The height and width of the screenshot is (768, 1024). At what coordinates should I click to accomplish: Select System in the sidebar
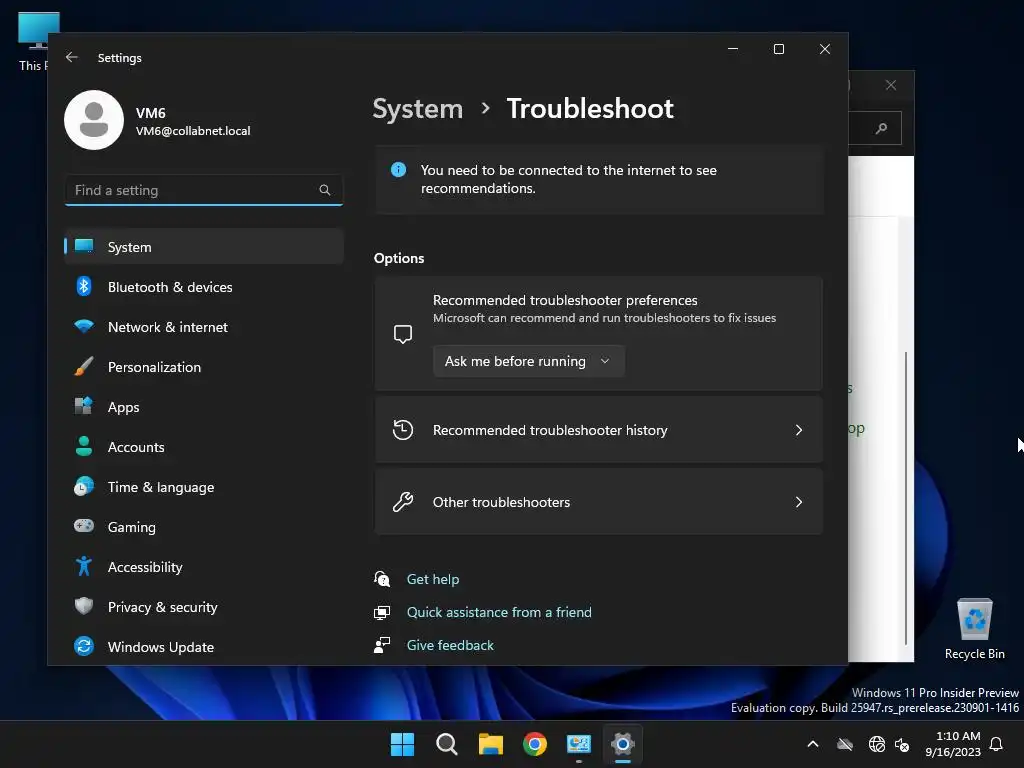204,247
